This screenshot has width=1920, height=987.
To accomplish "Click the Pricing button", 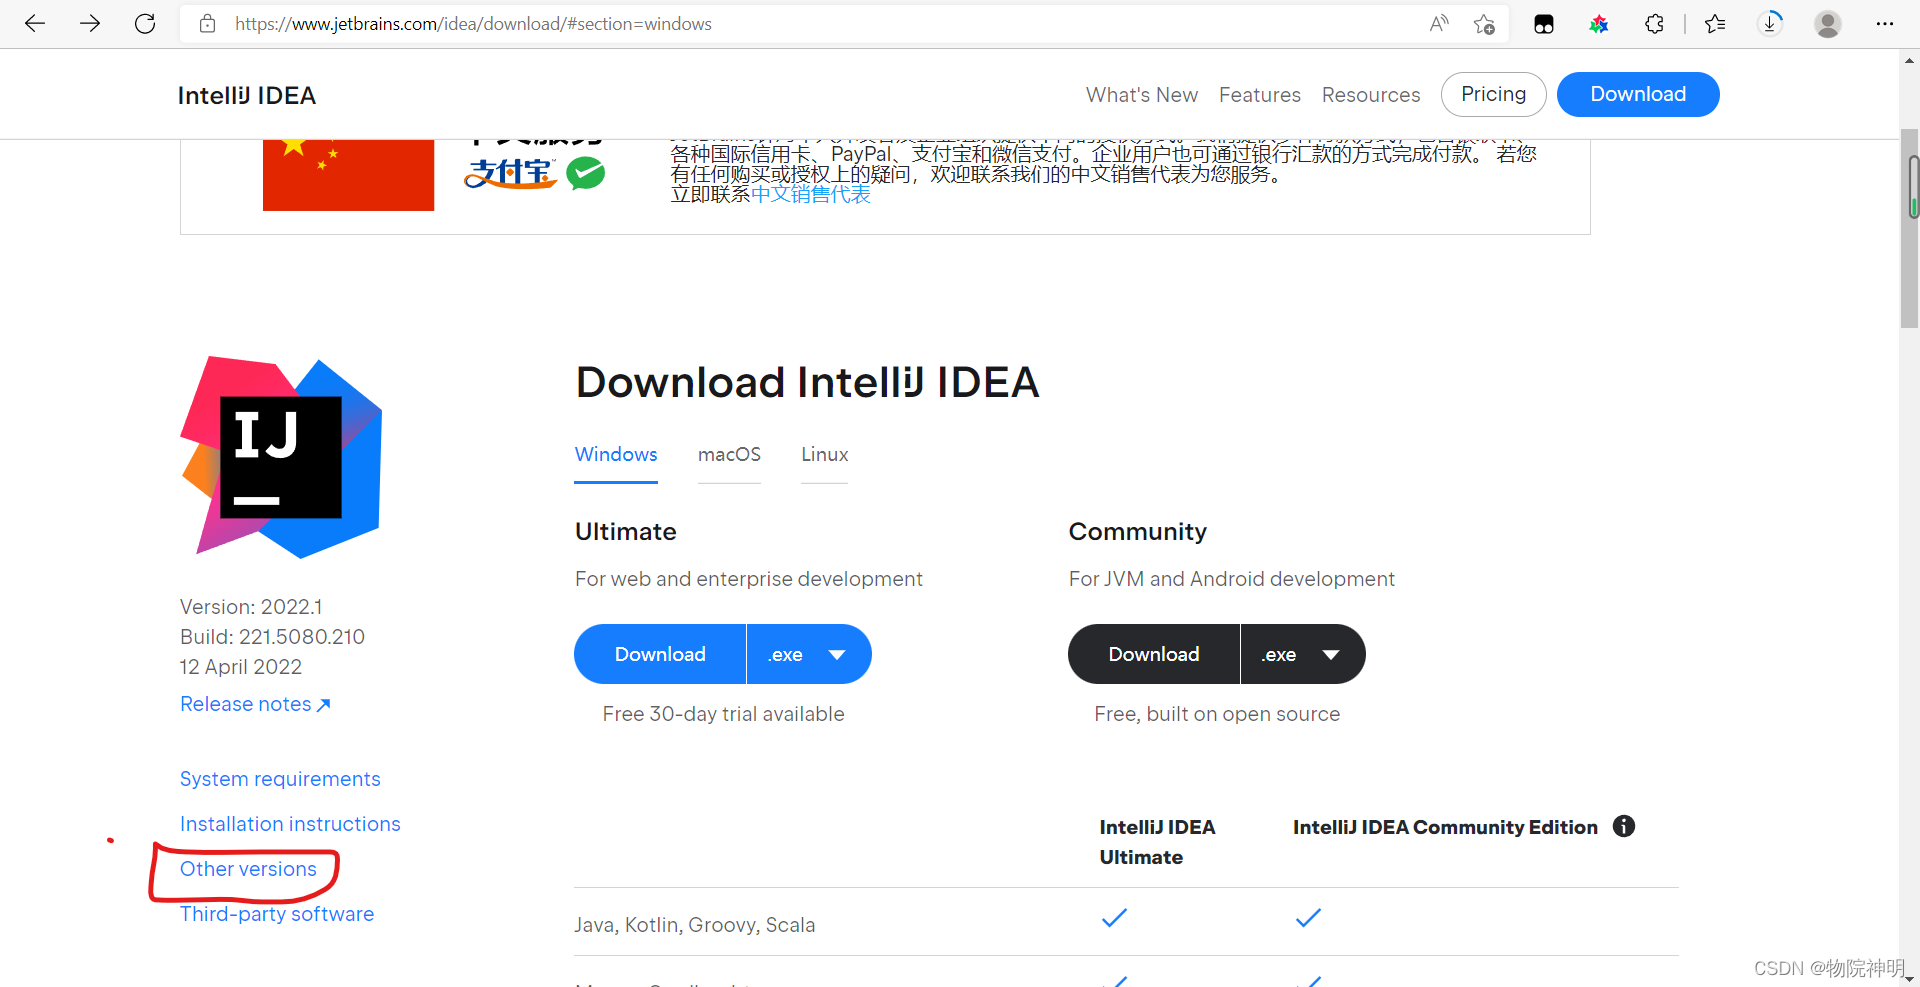I will 1493,94.
